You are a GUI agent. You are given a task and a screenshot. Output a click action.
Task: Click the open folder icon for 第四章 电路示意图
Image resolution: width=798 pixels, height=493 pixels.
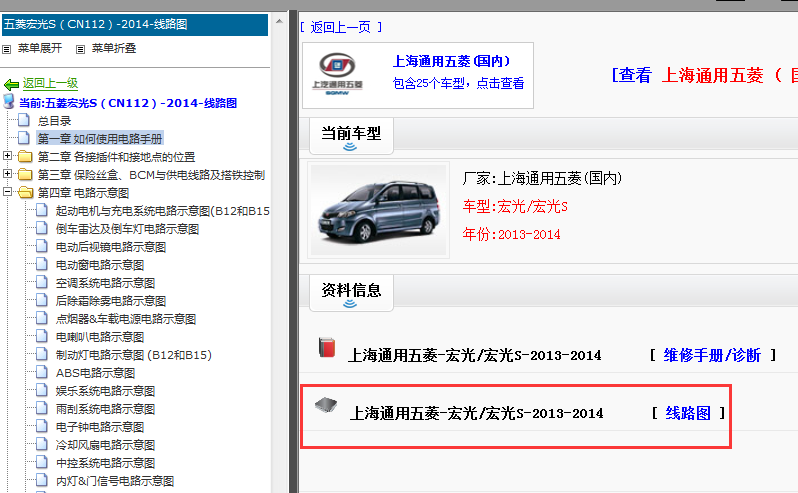[25, 192]
